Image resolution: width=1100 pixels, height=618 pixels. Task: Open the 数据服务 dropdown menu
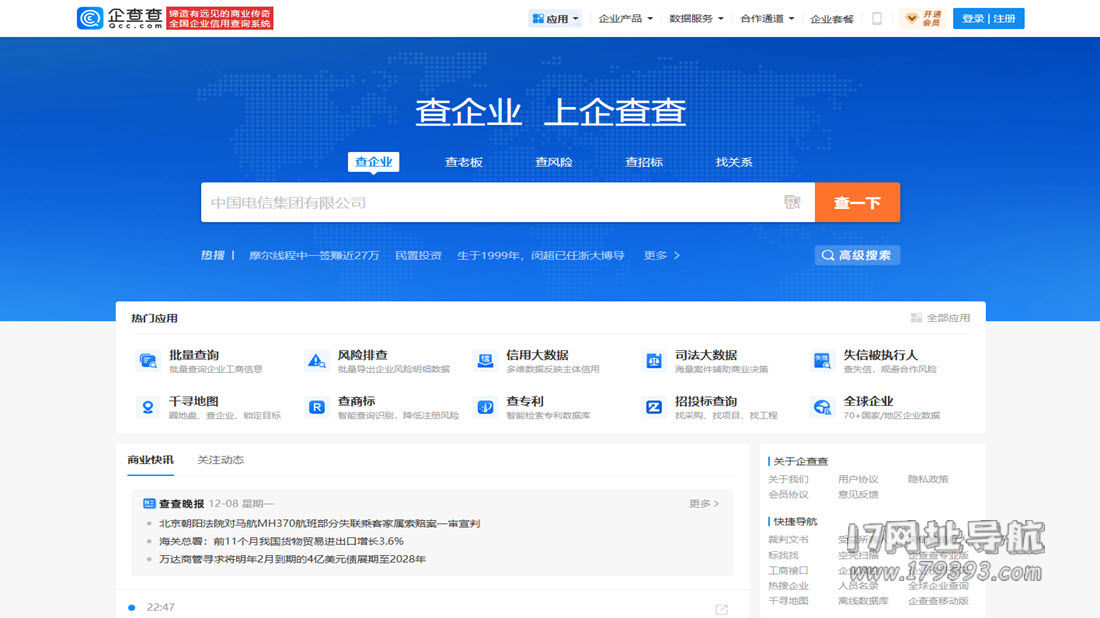pos(696,18)
